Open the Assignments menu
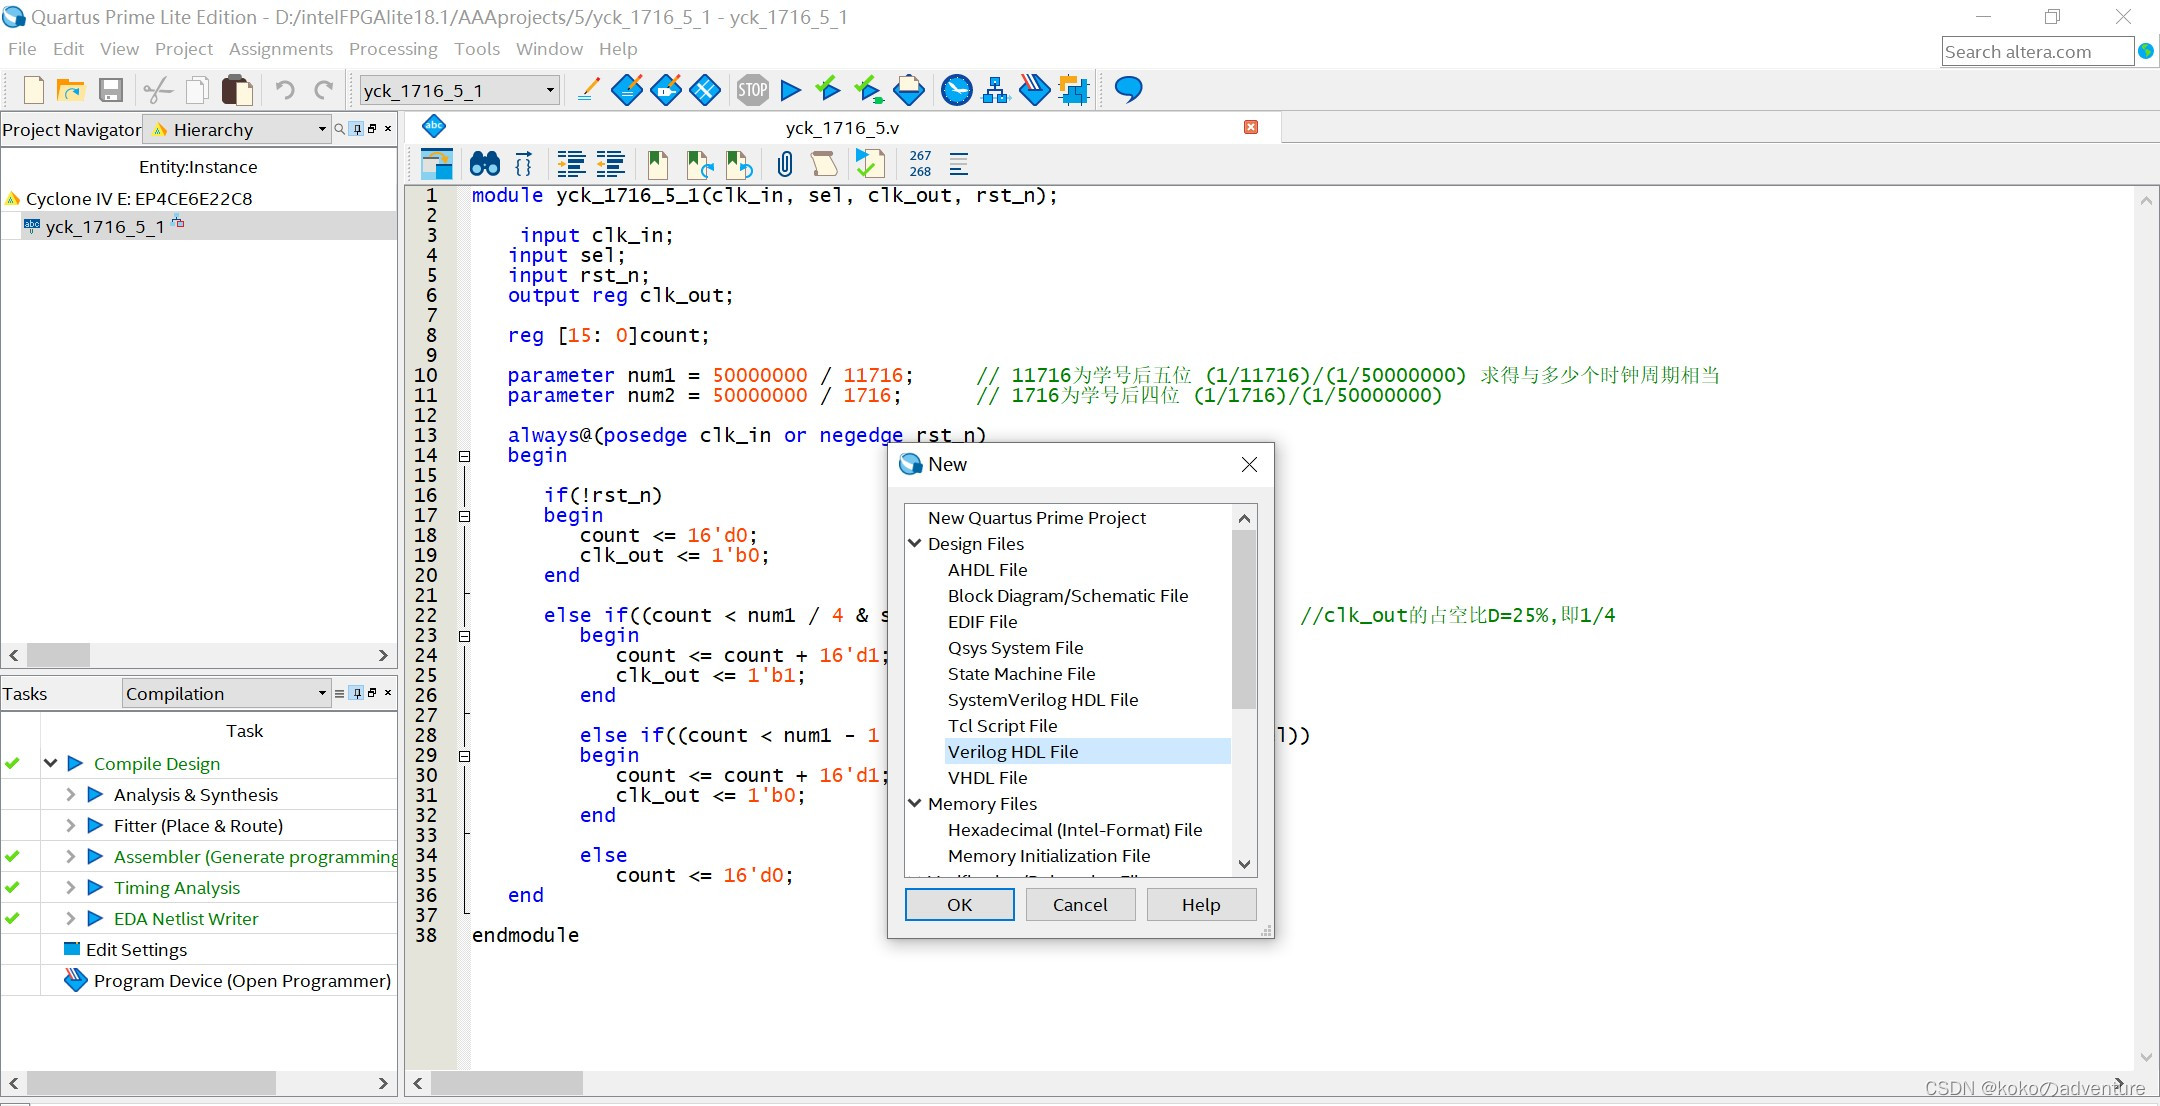 pos(280,49)
